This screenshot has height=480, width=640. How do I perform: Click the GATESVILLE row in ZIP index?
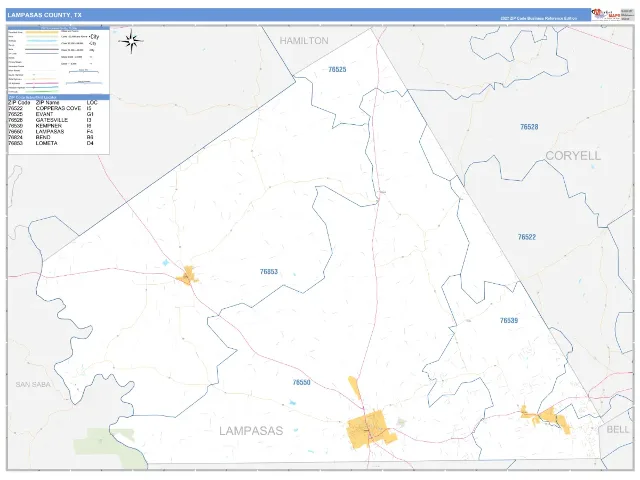51,120
